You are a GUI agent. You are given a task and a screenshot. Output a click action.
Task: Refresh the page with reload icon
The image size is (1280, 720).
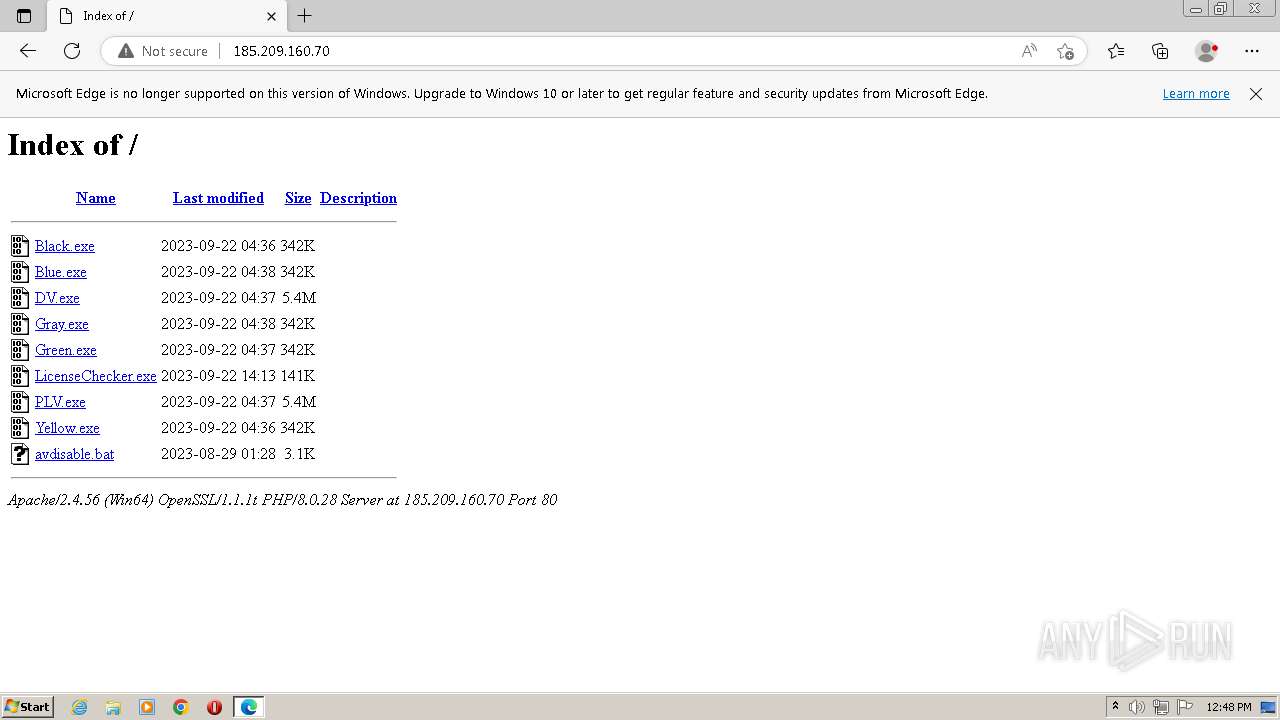pos(72,51)
